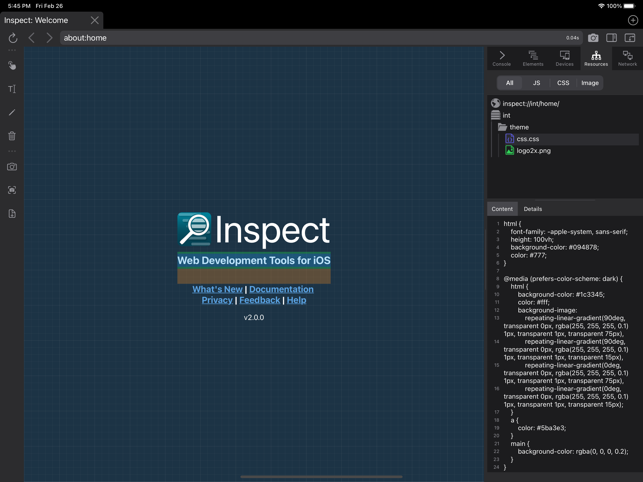
Task: Click the color: #5ba3e3 code line
Action: tap(542, 428)
